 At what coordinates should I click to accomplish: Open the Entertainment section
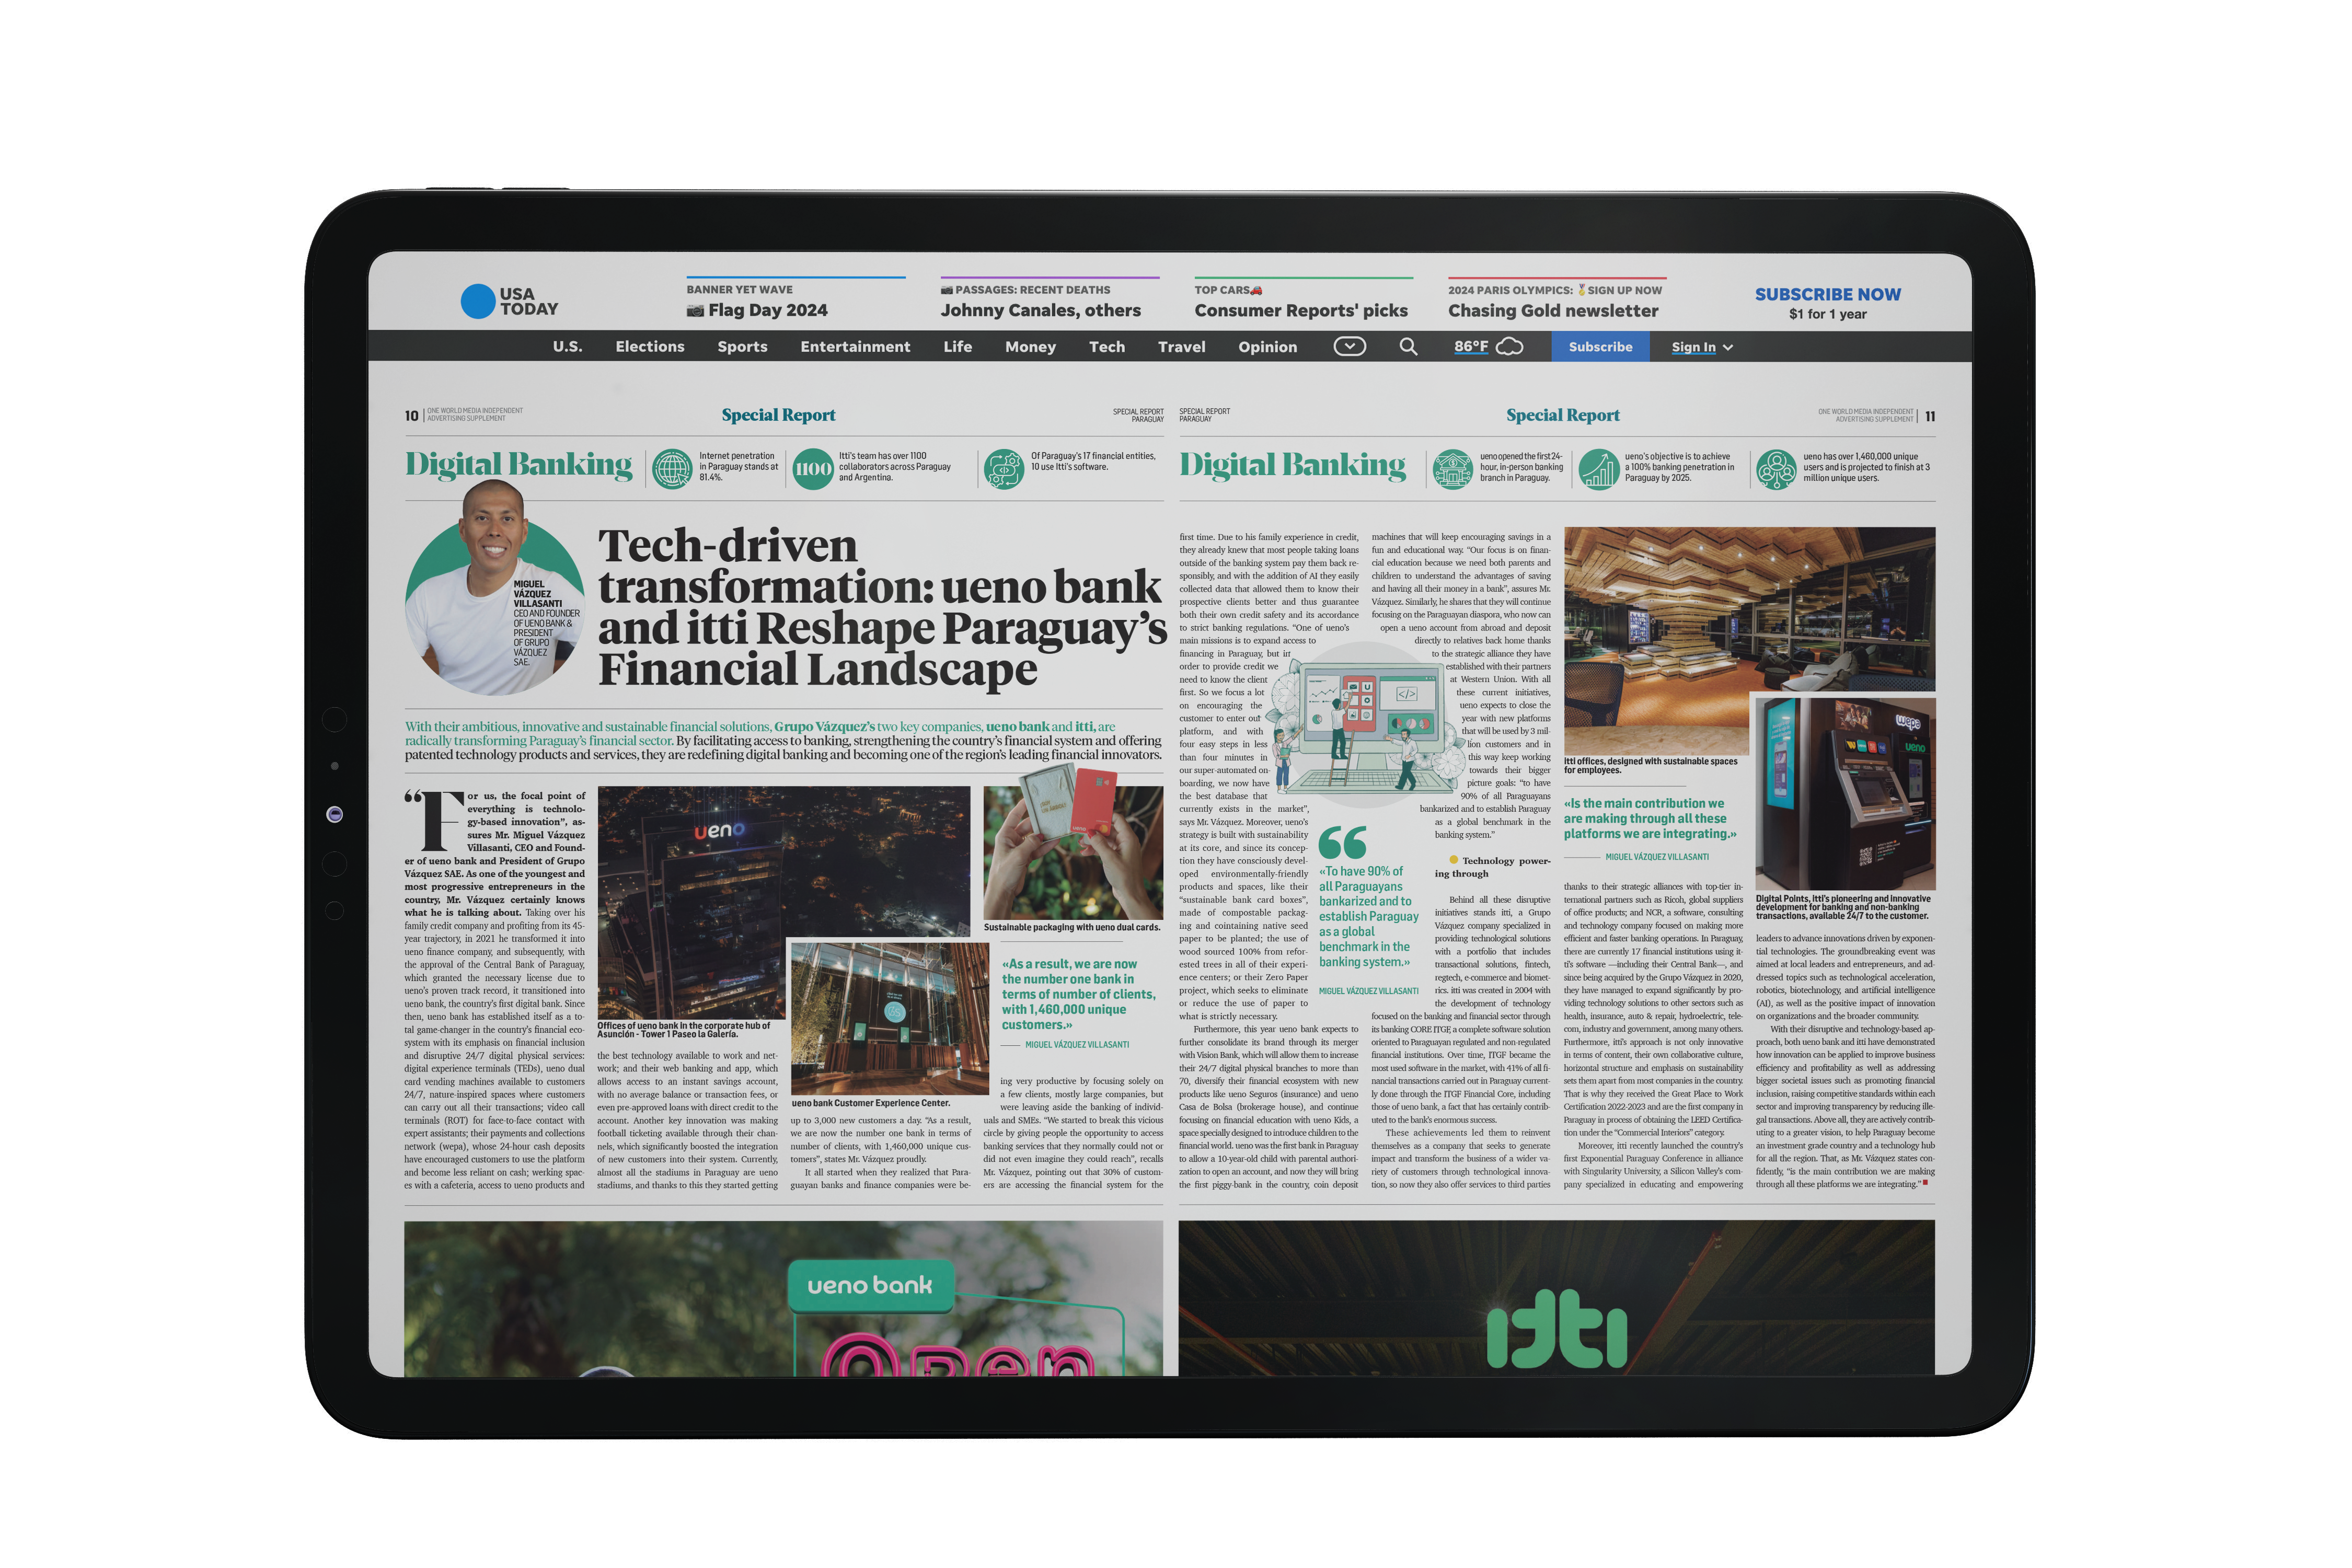[x=855, y=346]
